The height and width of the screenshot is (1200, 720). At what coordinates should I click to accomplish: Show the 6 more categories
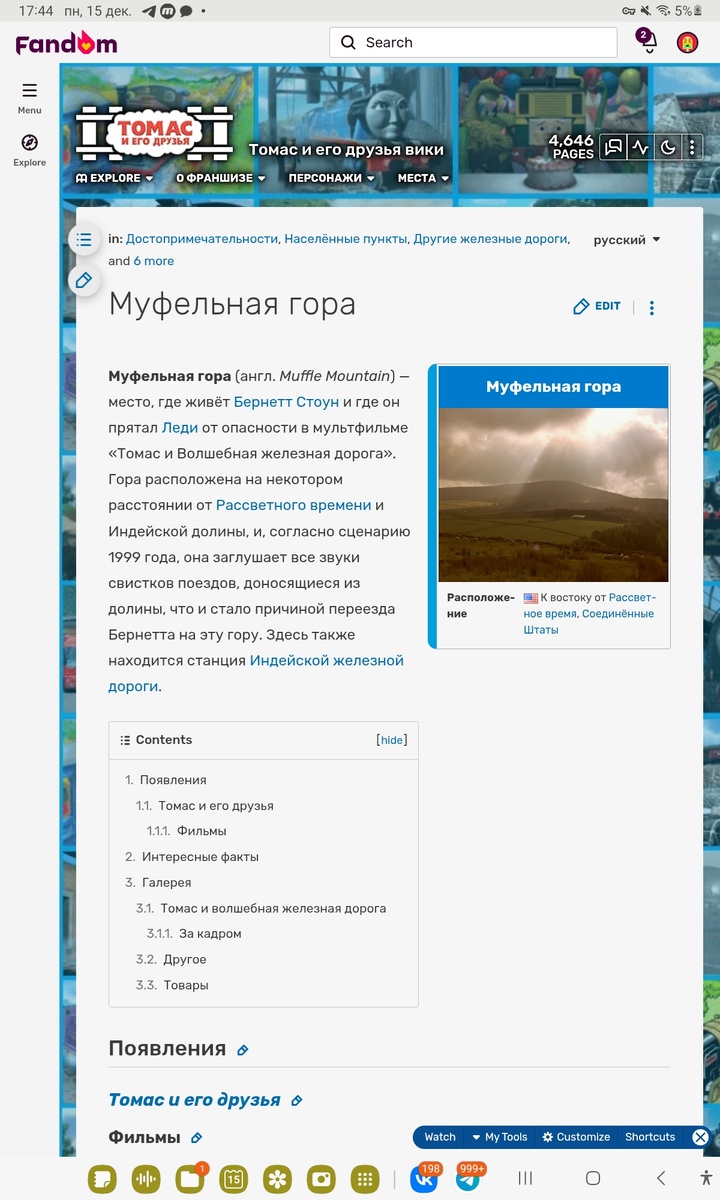click(154, 261)
